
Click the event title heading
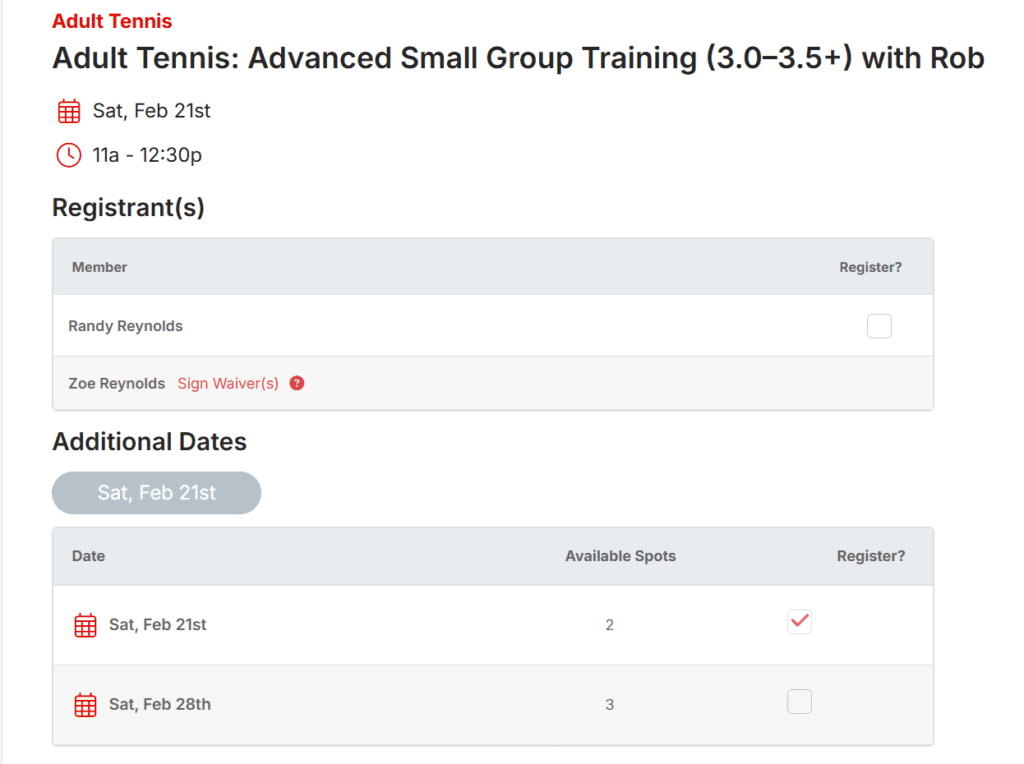518,58
